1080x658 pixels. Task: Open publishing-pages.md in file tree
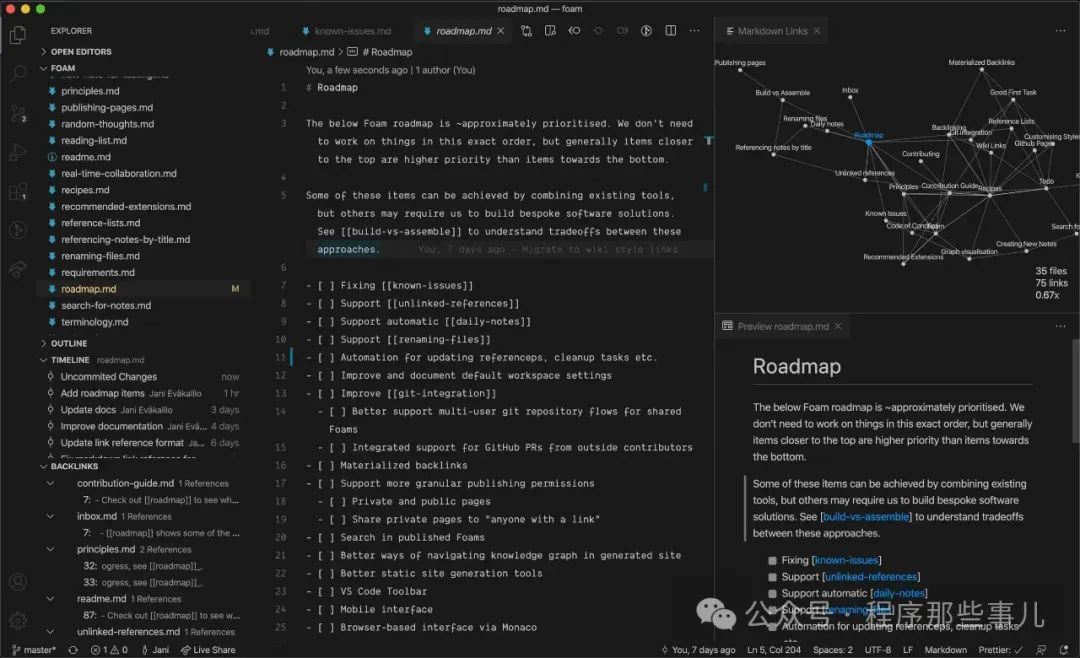107,107
